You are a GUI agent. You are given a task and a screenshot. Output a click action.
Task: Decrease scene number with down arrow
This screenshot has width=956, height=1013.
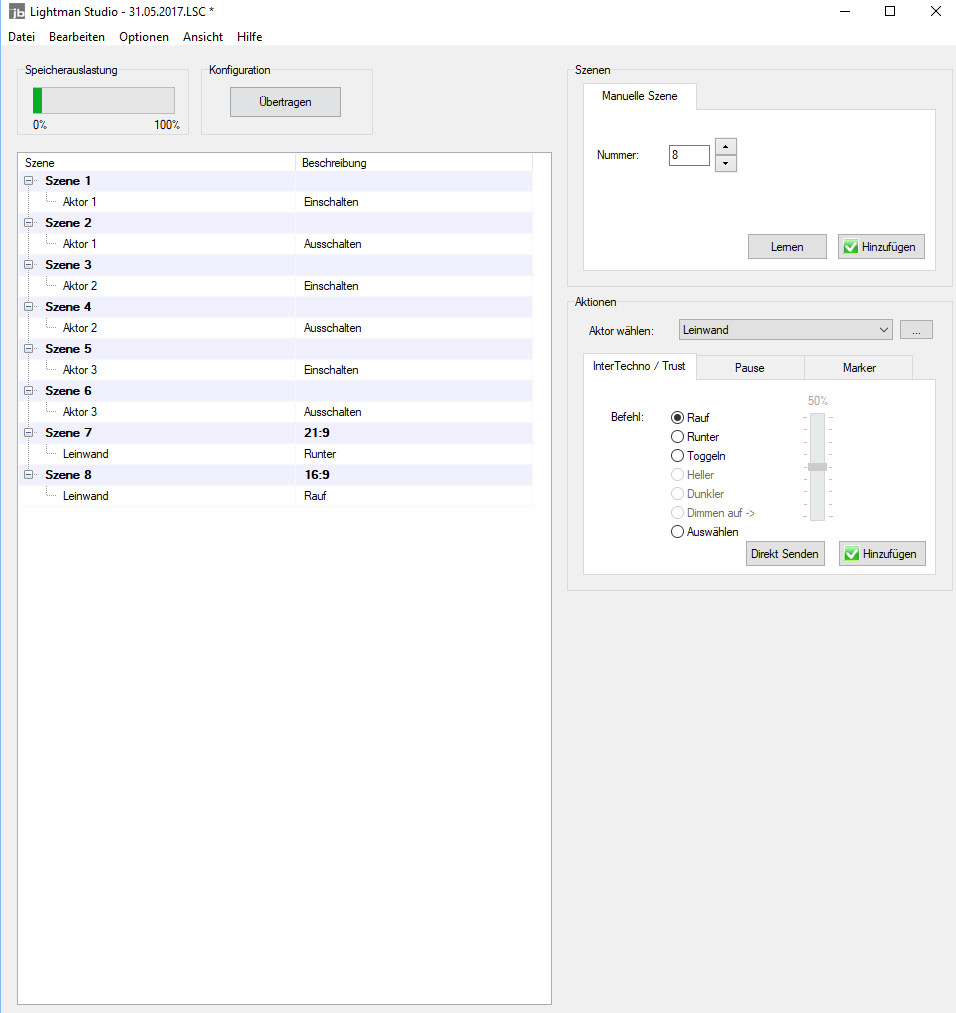(727, 164)
